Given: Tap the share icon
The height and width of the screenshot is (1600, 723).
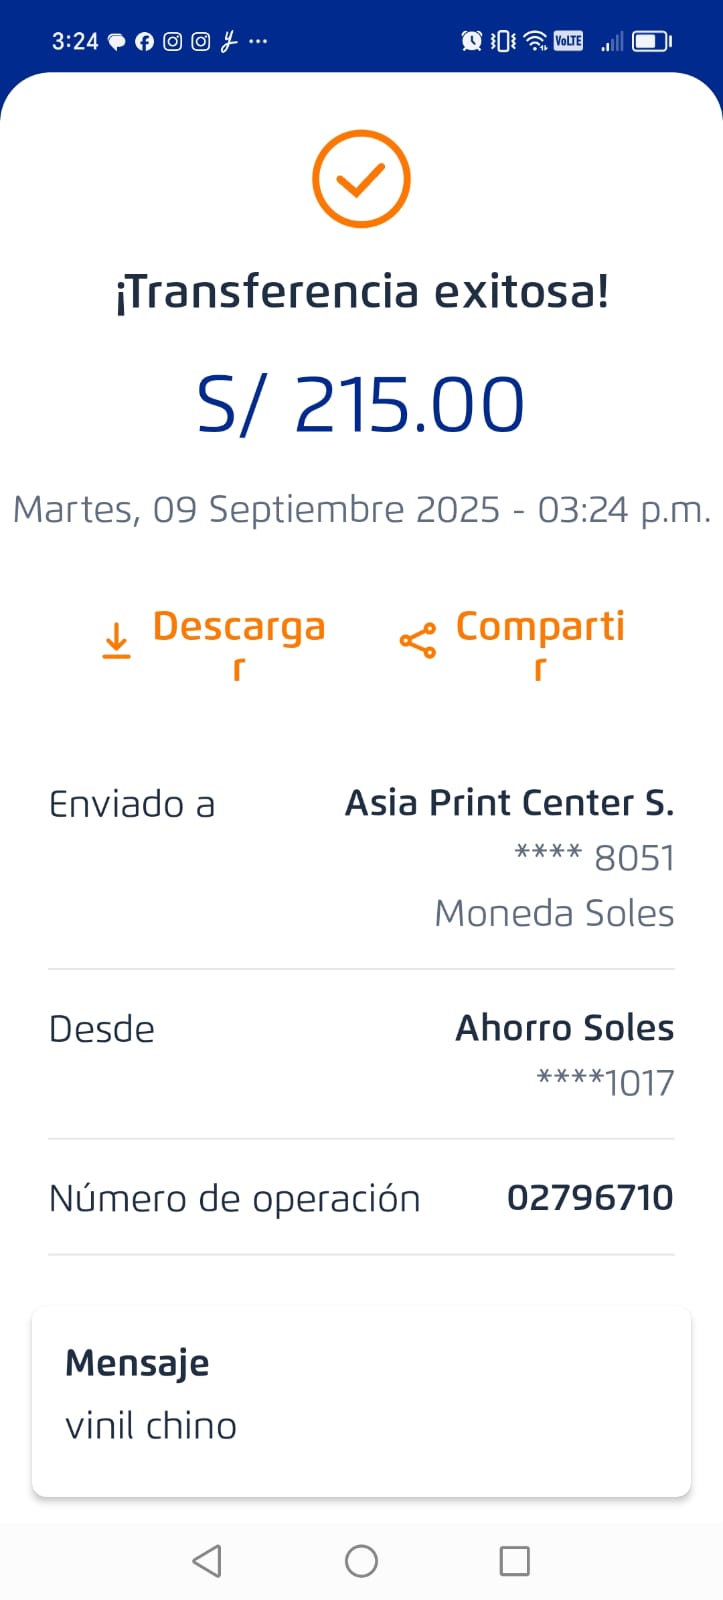Looking at the screenshot, I should tap(417, 640).
